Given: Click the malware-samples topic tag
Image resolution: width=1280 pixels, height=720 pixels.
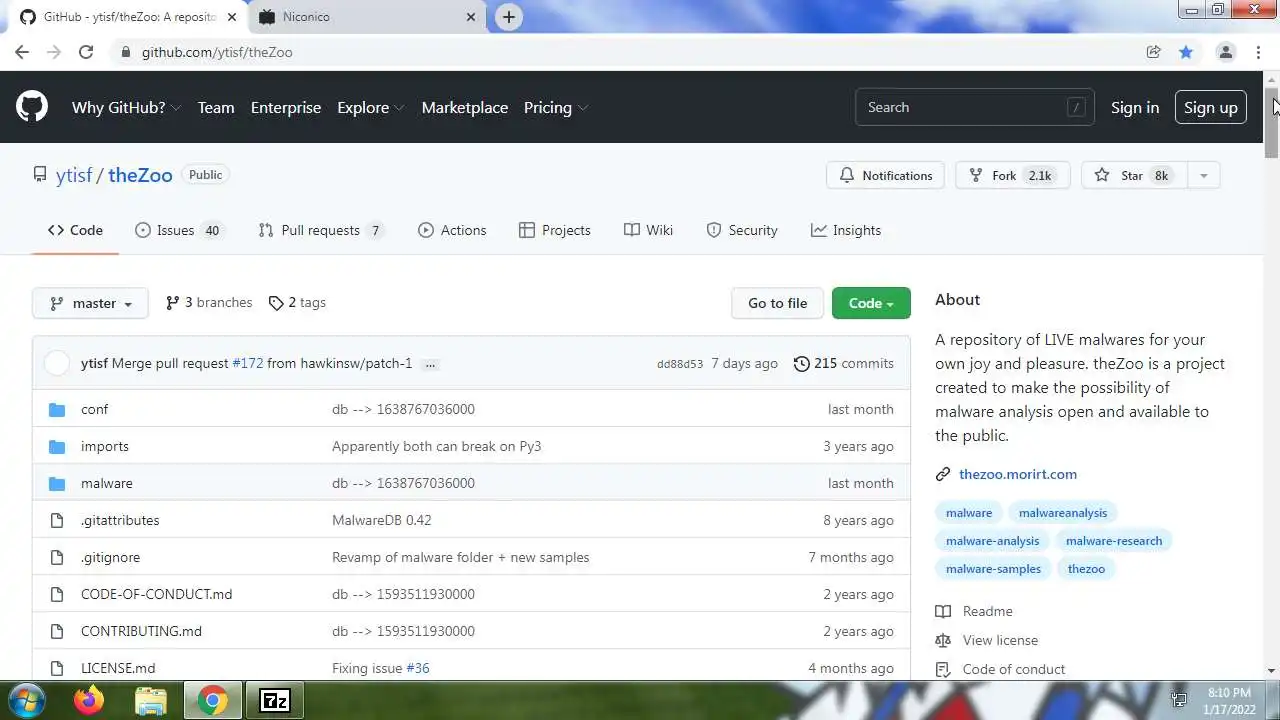Looking at the screenshot, I should 994,569.
